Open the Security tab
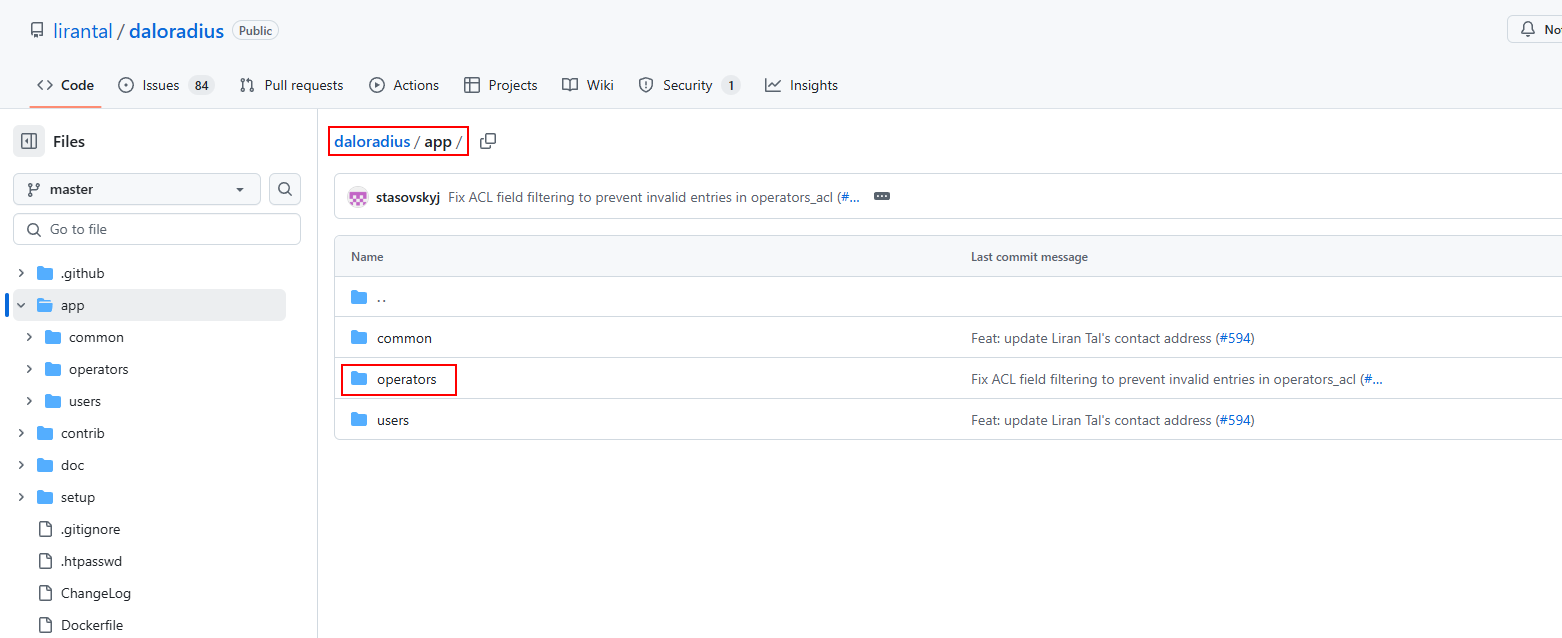 coord(689,85)
